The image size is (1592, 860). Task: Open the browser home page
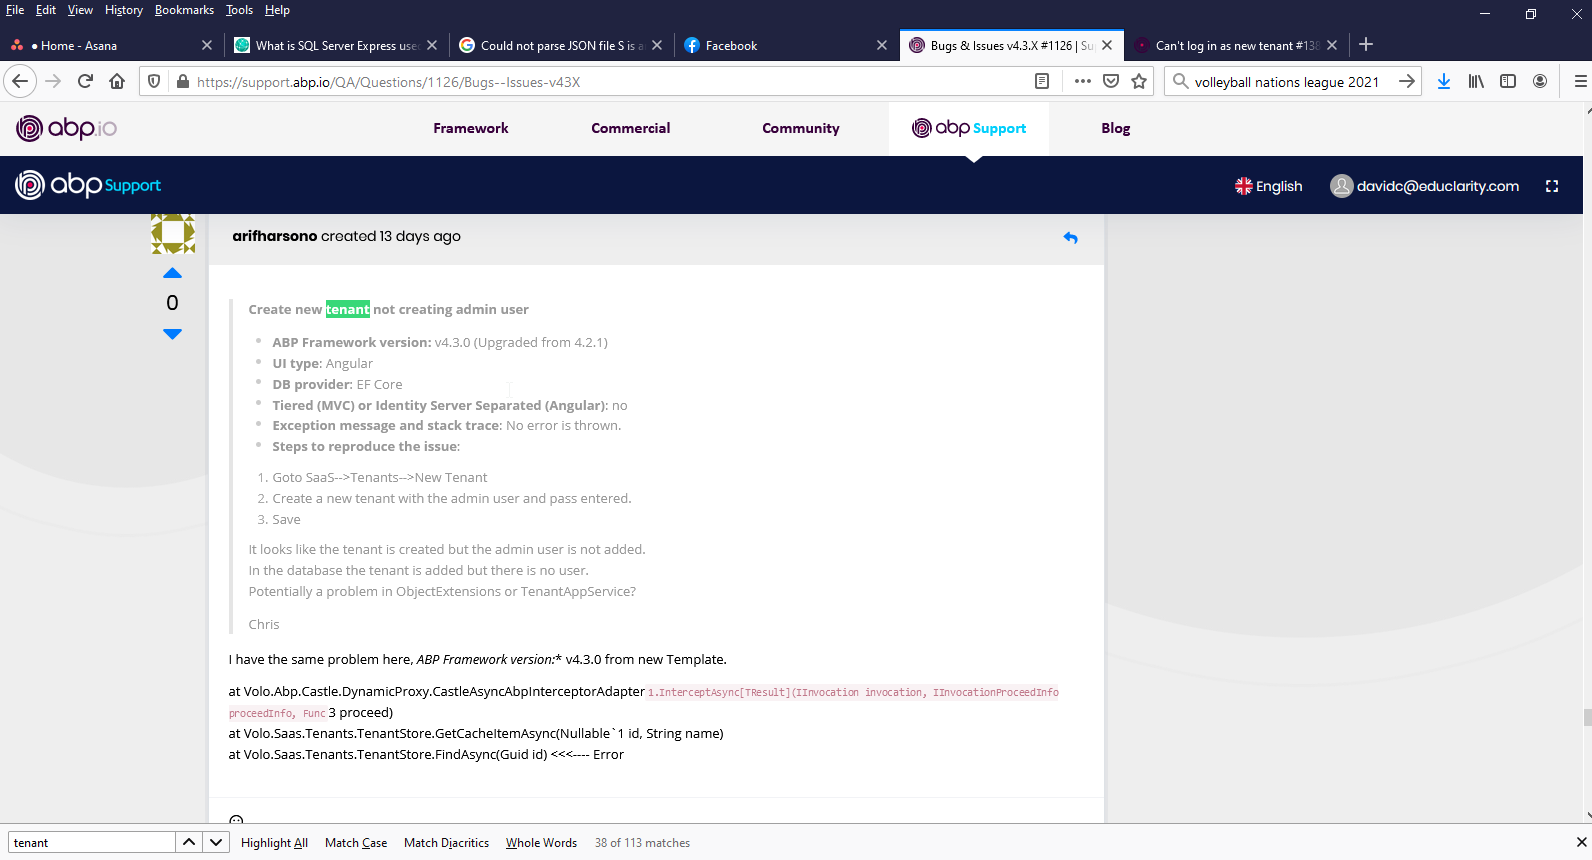[117, 81]
